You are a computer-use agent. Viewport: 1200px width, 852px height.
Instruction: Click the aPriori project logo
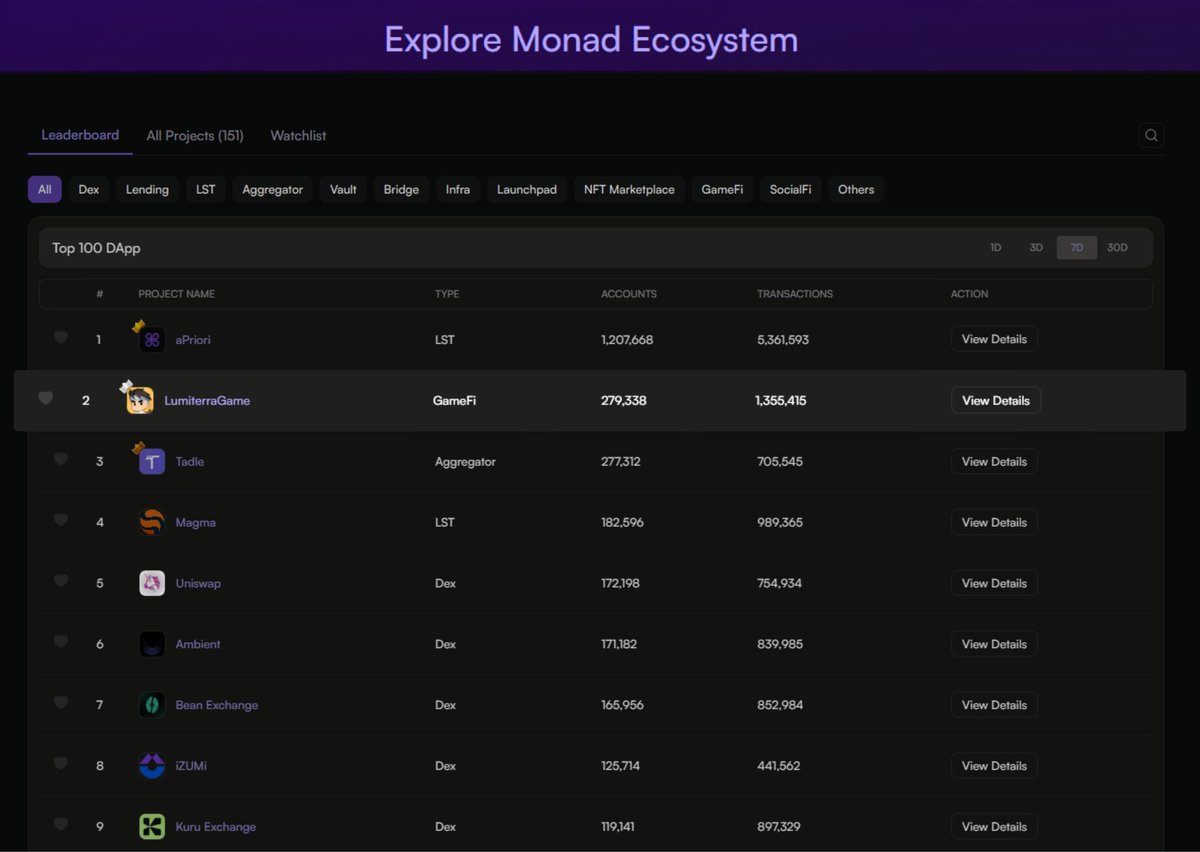pyautogui.click(x=151, y=339)
